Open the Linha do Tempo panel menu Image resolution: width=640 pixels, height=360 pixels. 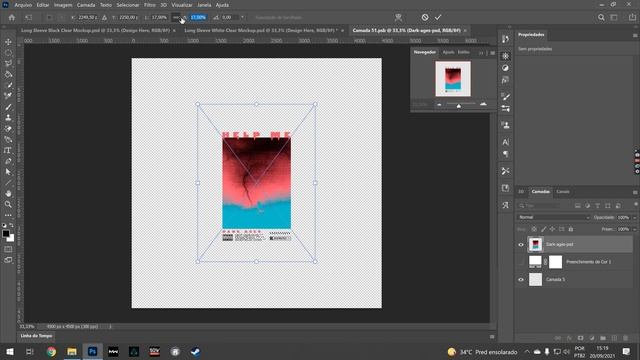tap(492, 336)
